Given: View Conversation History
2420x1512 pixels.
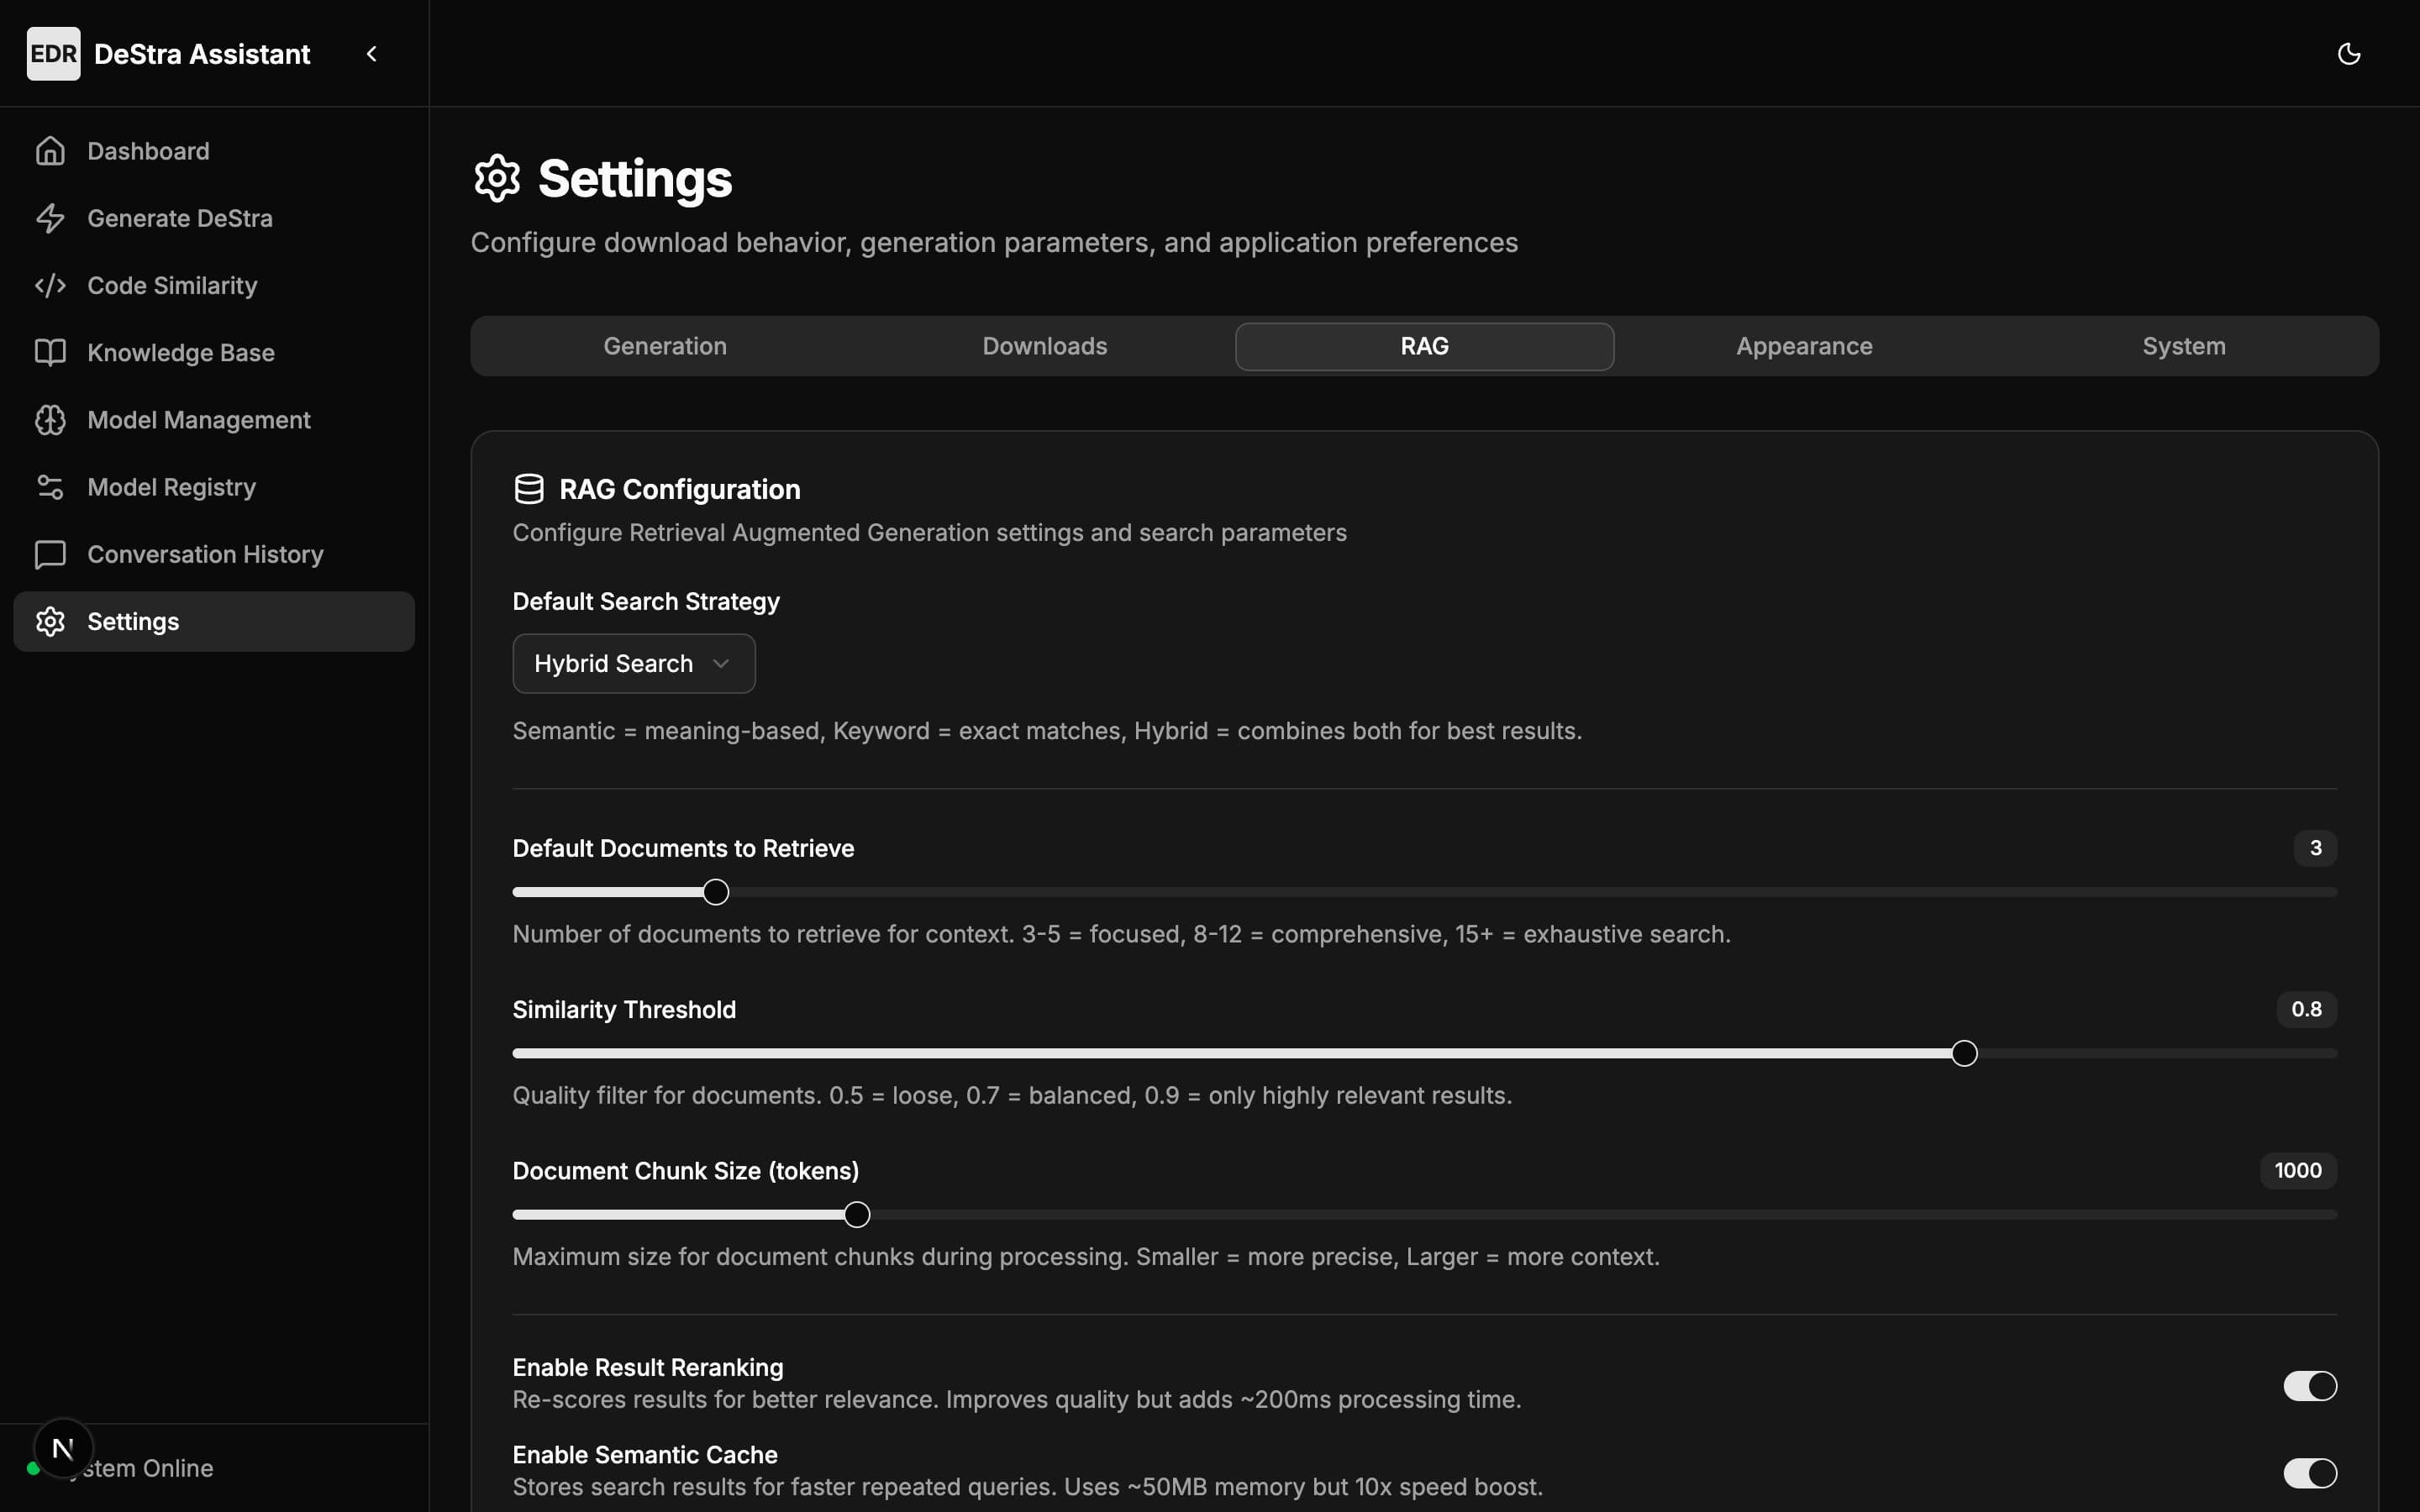Looking at the screenshot, I should [214, 554].
